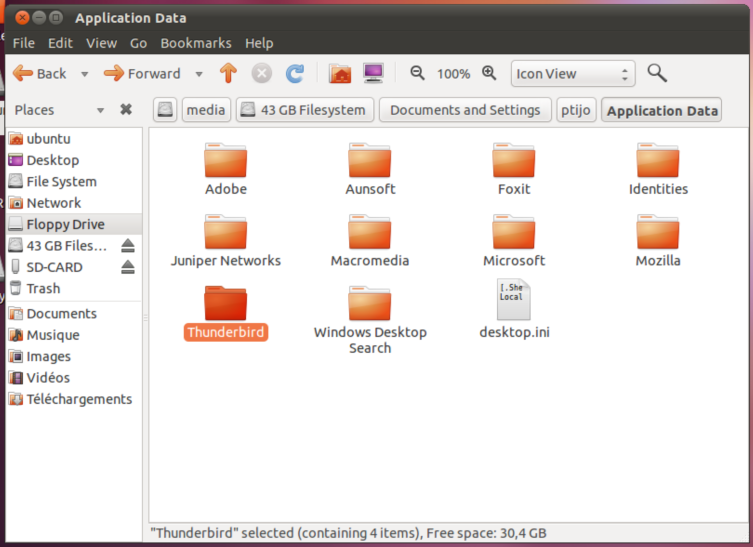753x547 pixels.
Task: Jump to media in the path bar
Action: (206, 110)
